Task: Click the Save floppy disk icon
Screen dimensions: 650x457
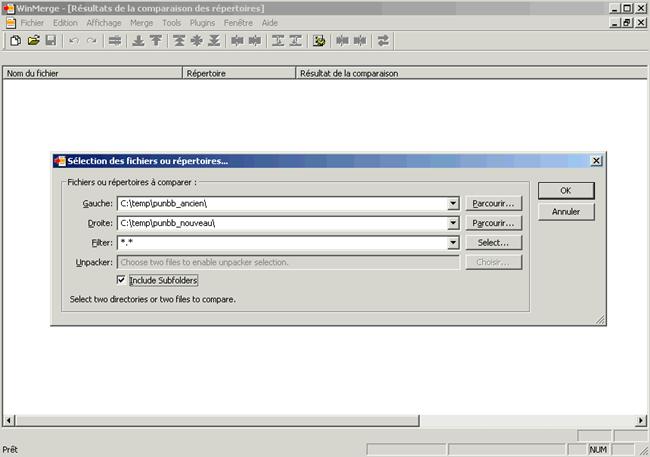Action: click(49, 41)
